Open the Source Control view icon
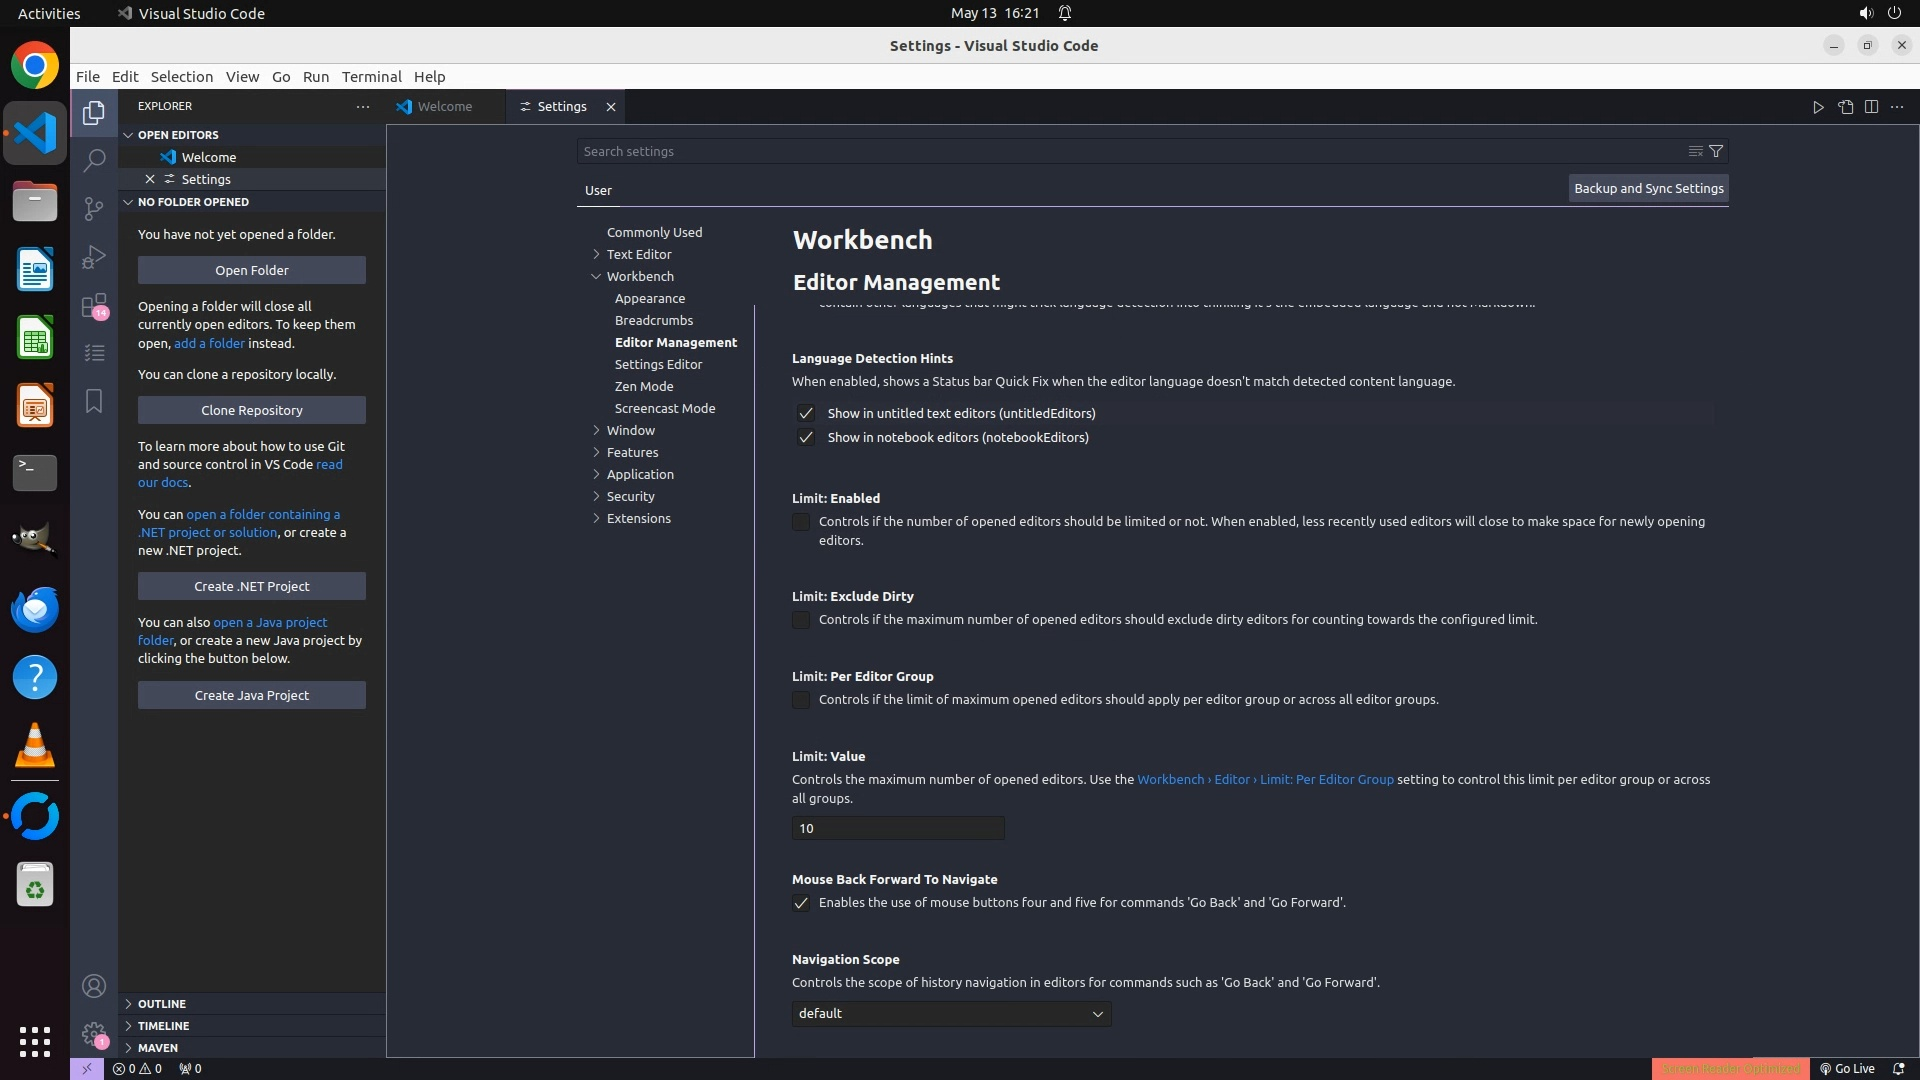The image size is (1920, 1080). coord(94,208)
